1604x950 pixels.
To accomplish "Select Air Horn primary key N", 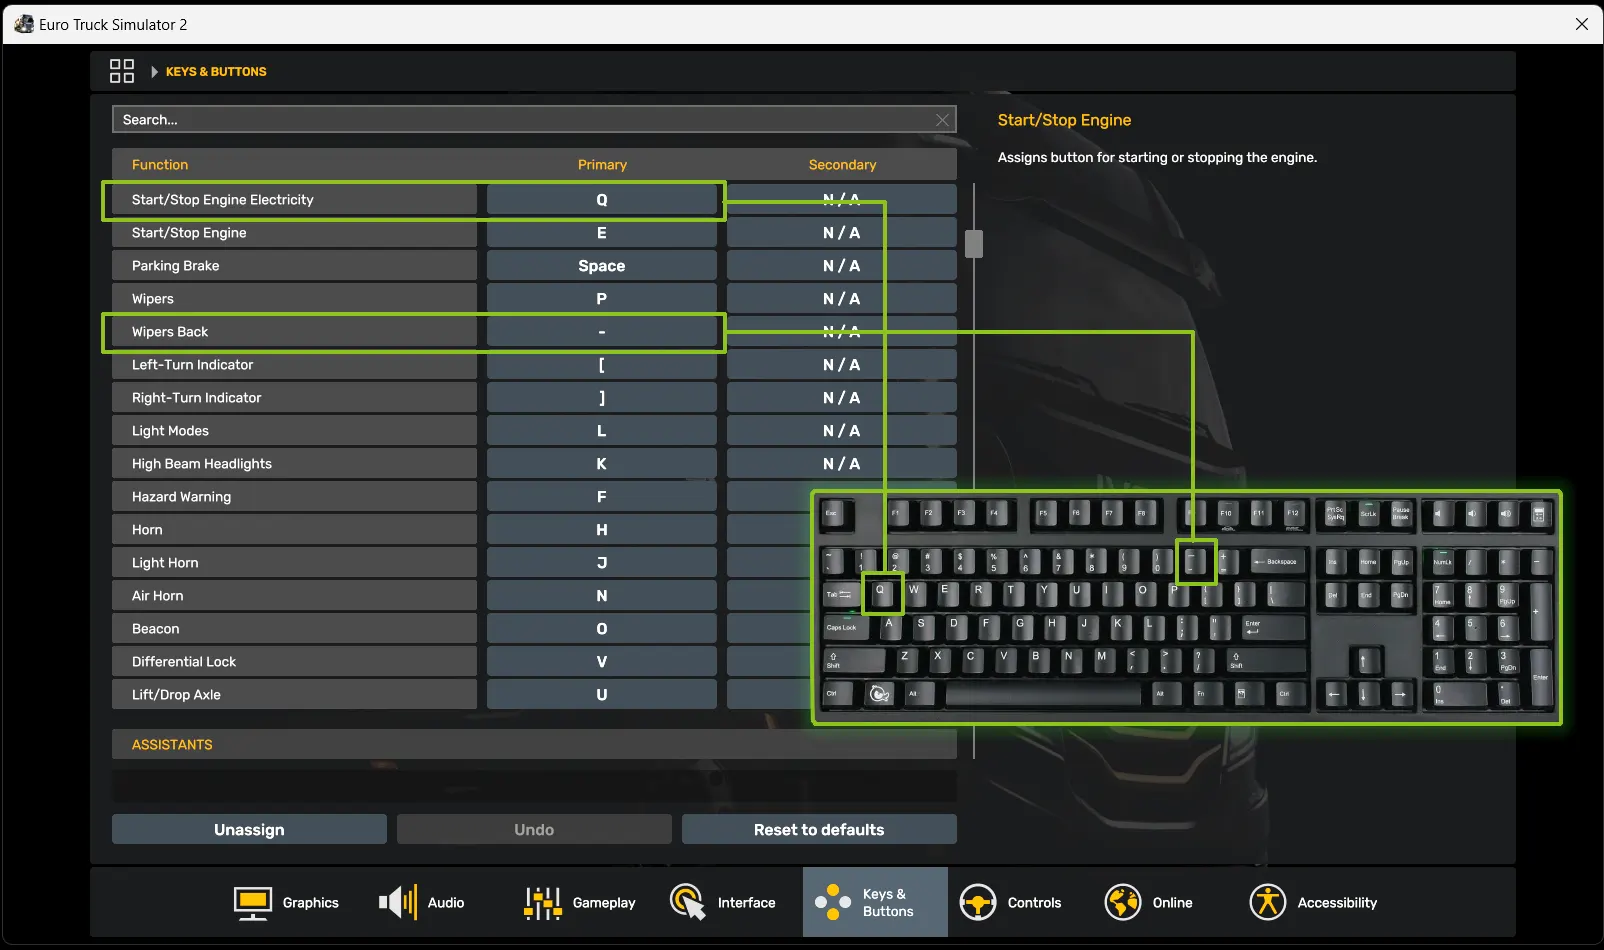I will coord(602,596).
